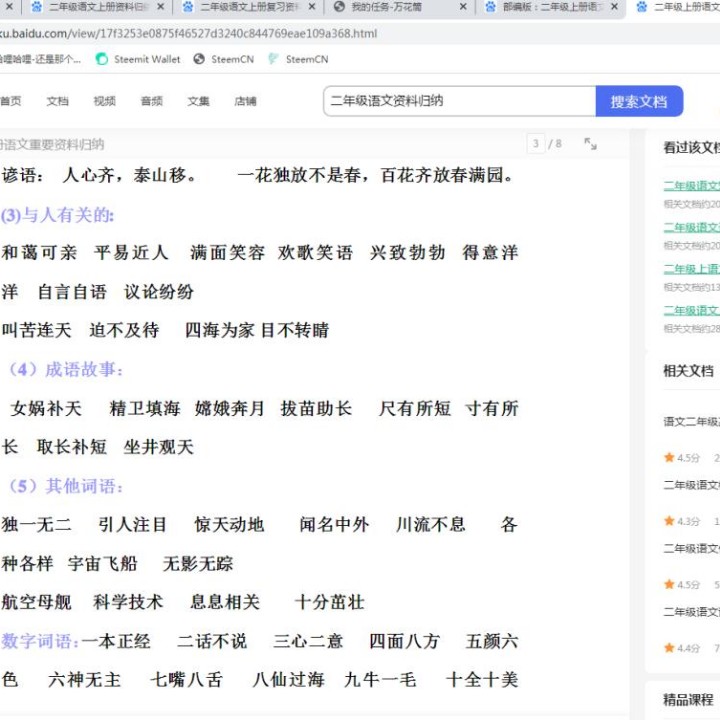The image size is (720, 720).
Task: Go to the 店铺 section
Action: coord(245,101)
